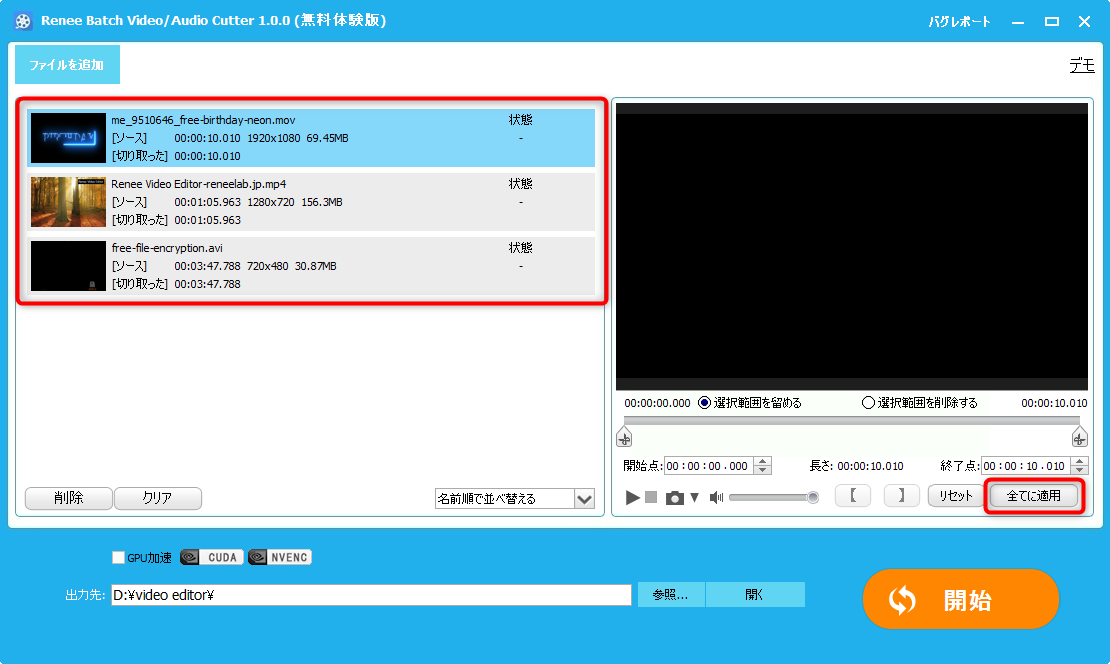1110x664 pixels.
Task: Play the selected video
Action: pyautogui.click(x=632, y=498)
